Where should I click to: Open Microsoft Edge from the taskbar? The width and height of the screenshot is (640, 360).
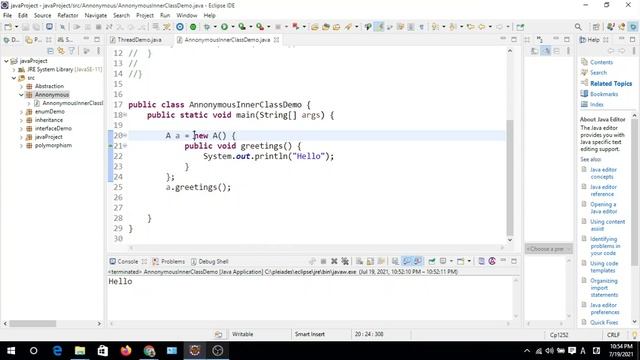coord(57,351)
